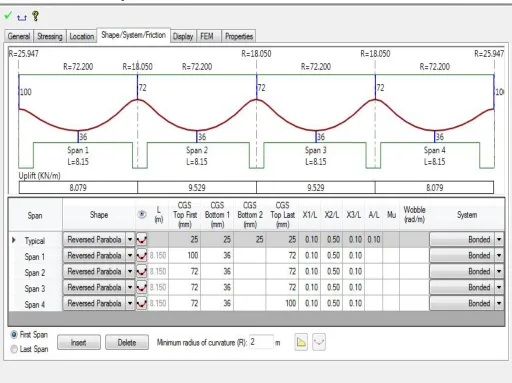The height and width of the screenshot is (383, 512).
Task: Open the key help icon
Action: point(35,16)
